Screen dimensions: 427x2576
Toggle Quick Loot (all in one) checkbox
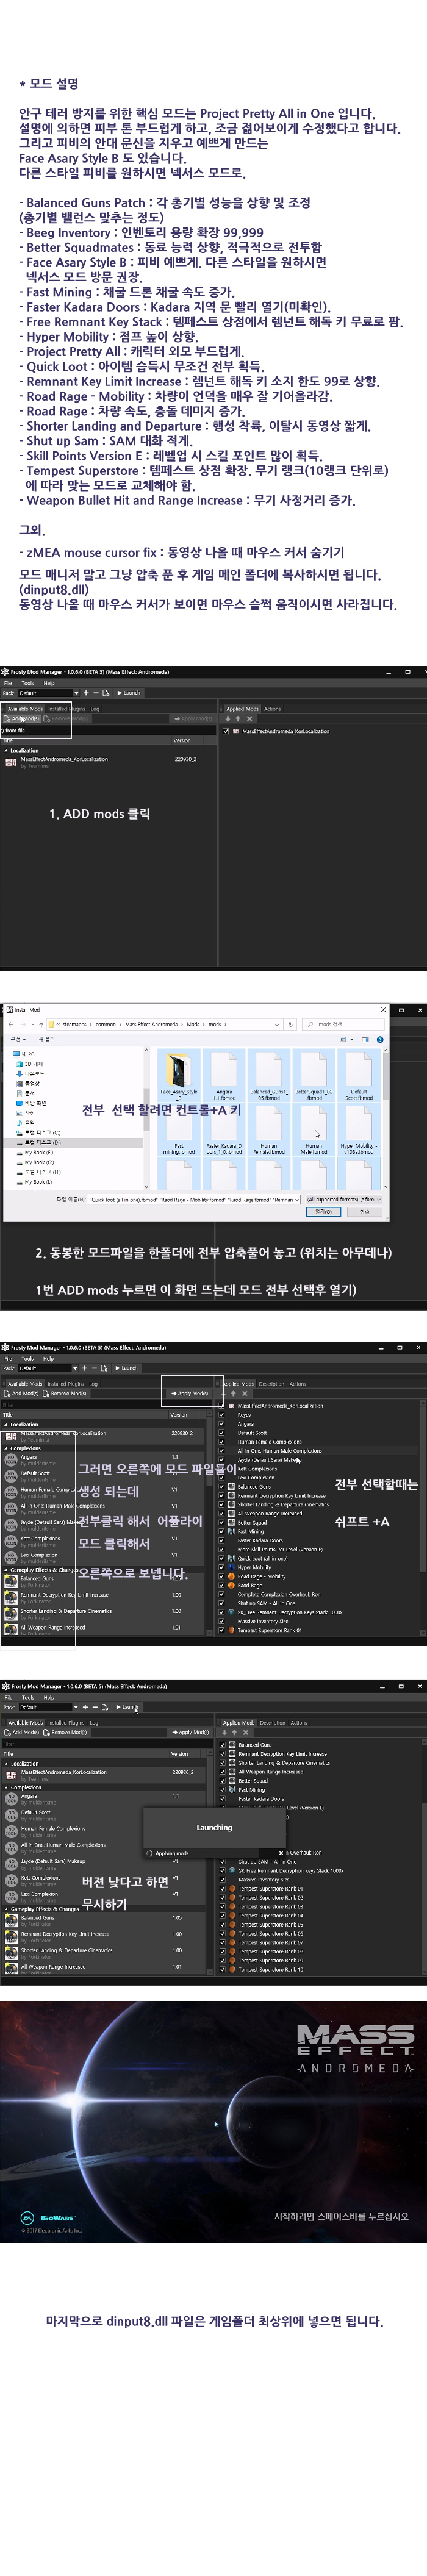tap(222, 1559)
